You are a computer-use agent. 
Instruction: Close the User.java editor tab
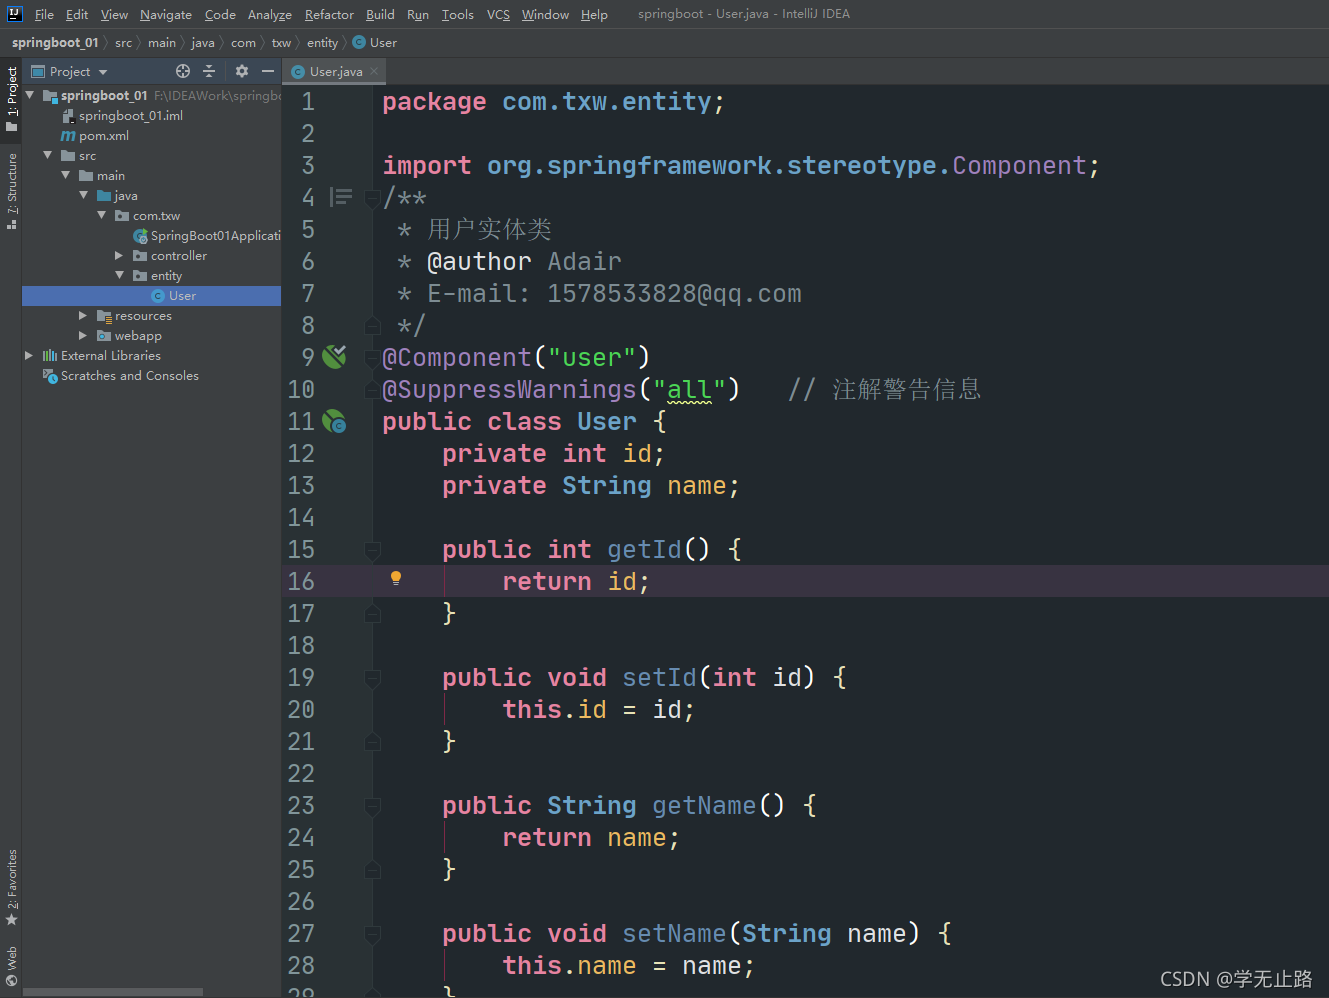tap(374, 71)
